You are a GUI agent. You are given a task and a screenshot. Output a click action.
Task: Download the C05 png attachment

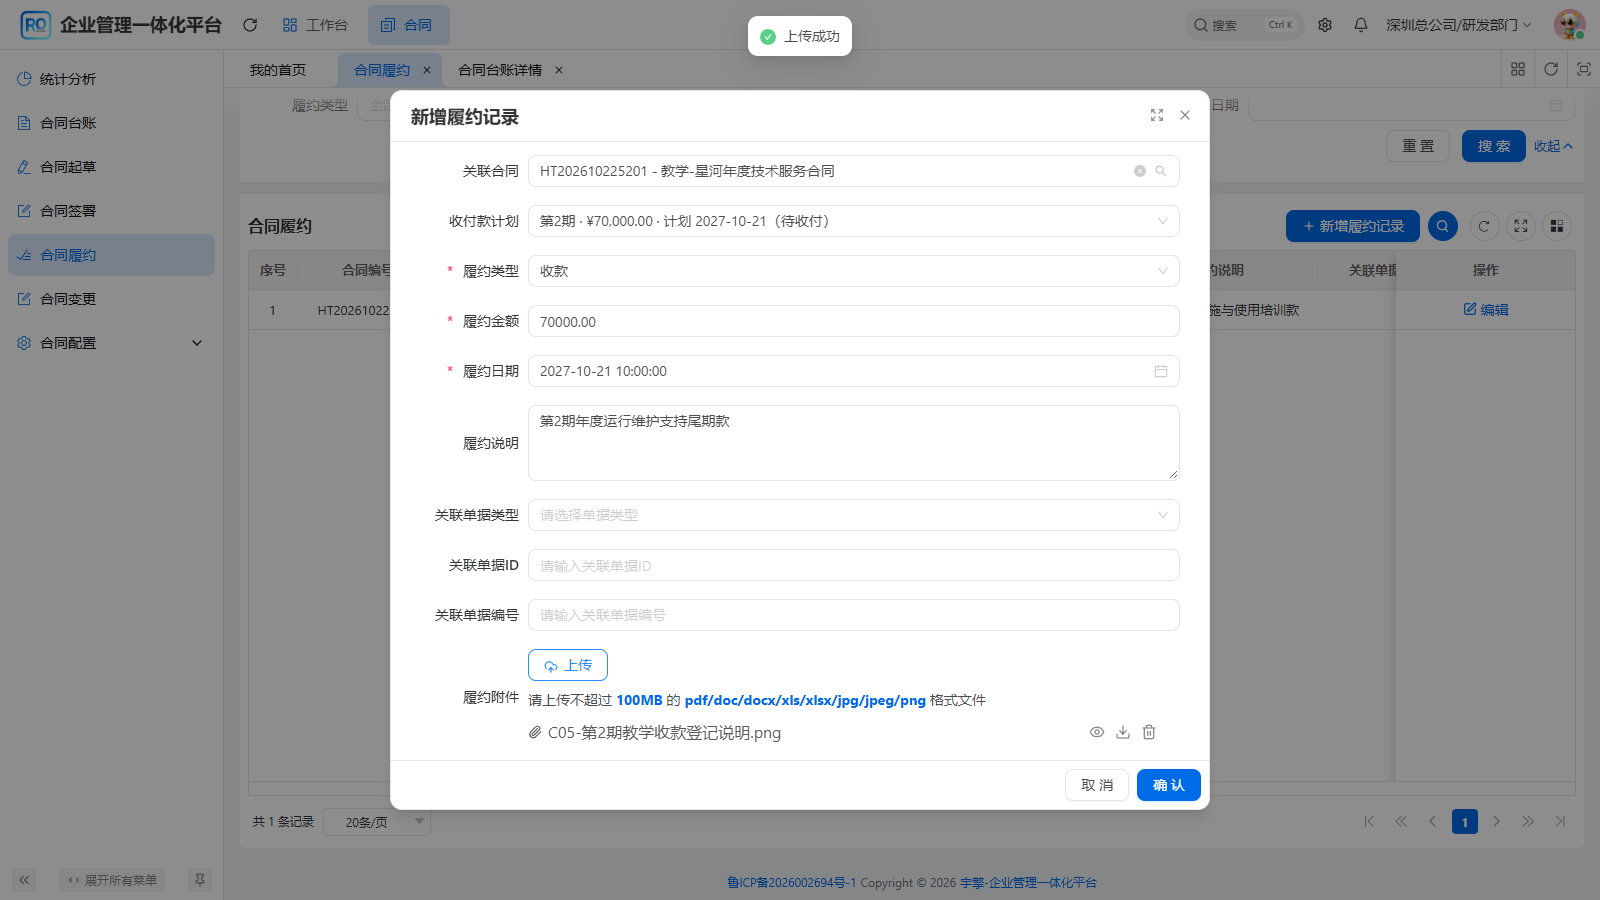[1123, 732]
